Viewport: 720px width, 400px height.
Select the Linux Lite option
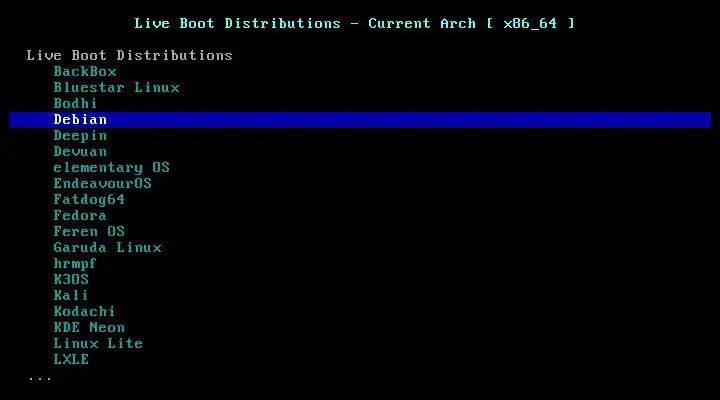[x=98, y=344]
